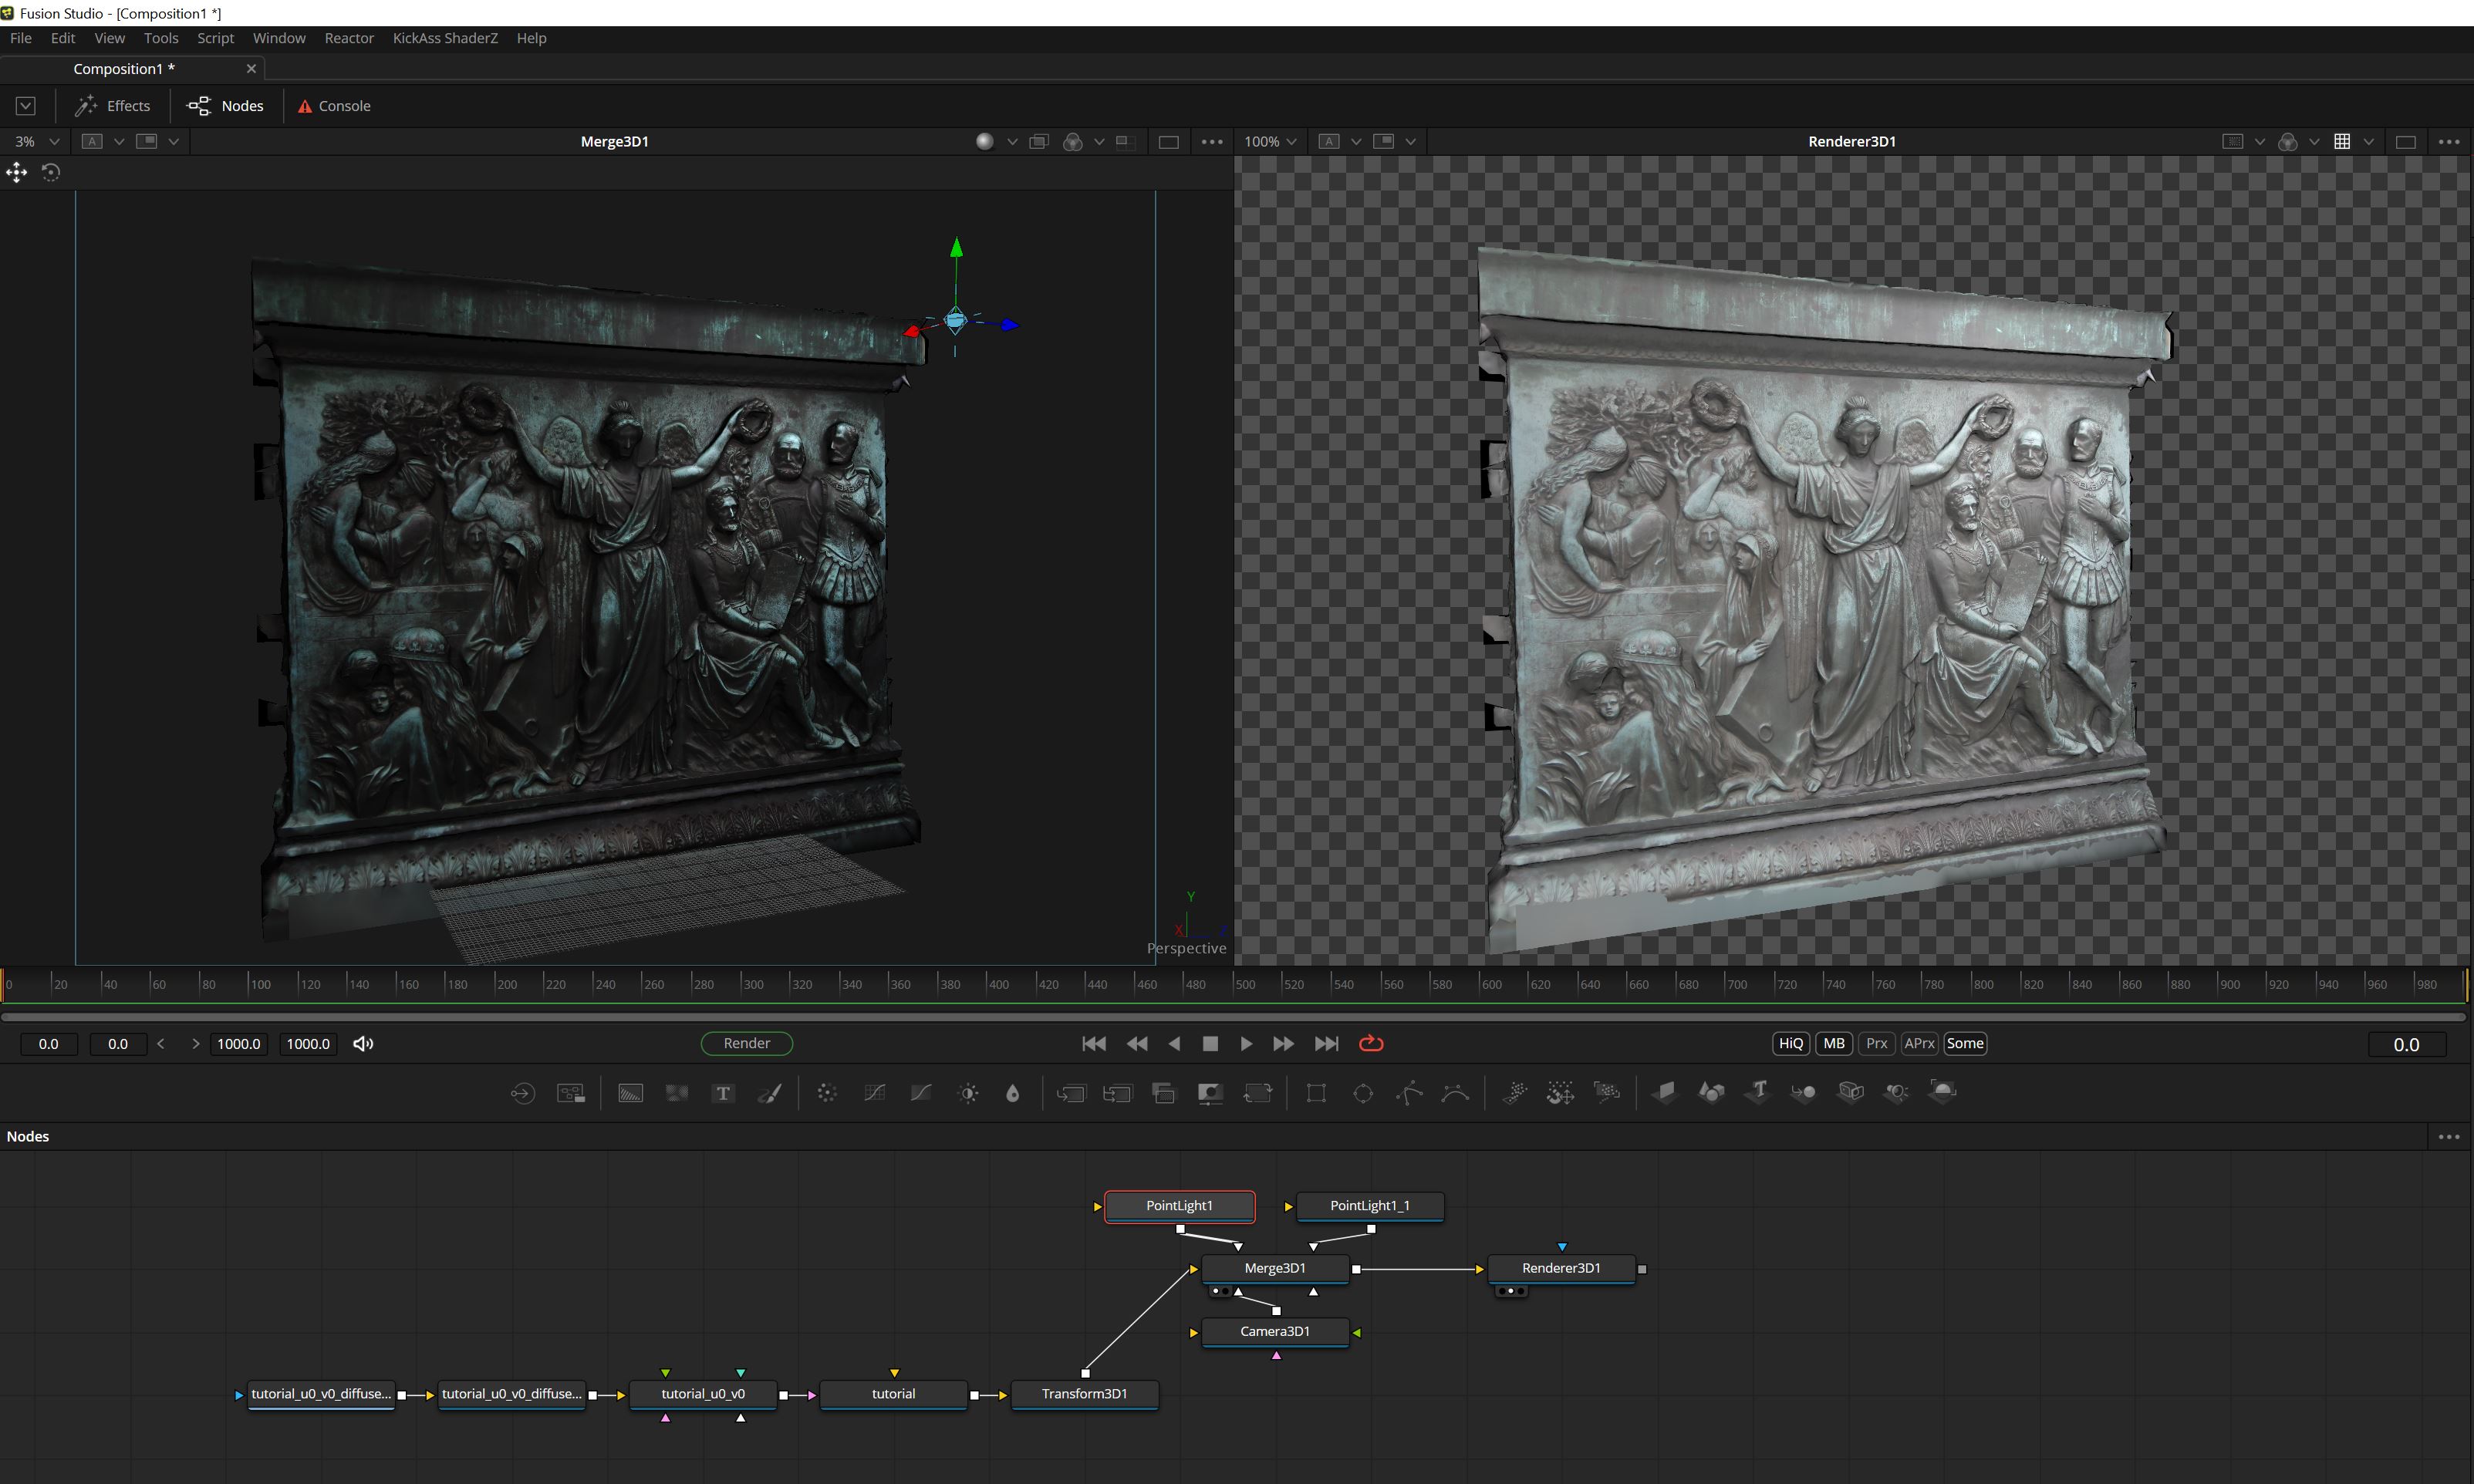Add an Image Plane 3D tool
This screenshot has width=2474, height=1484.
1665,1092
